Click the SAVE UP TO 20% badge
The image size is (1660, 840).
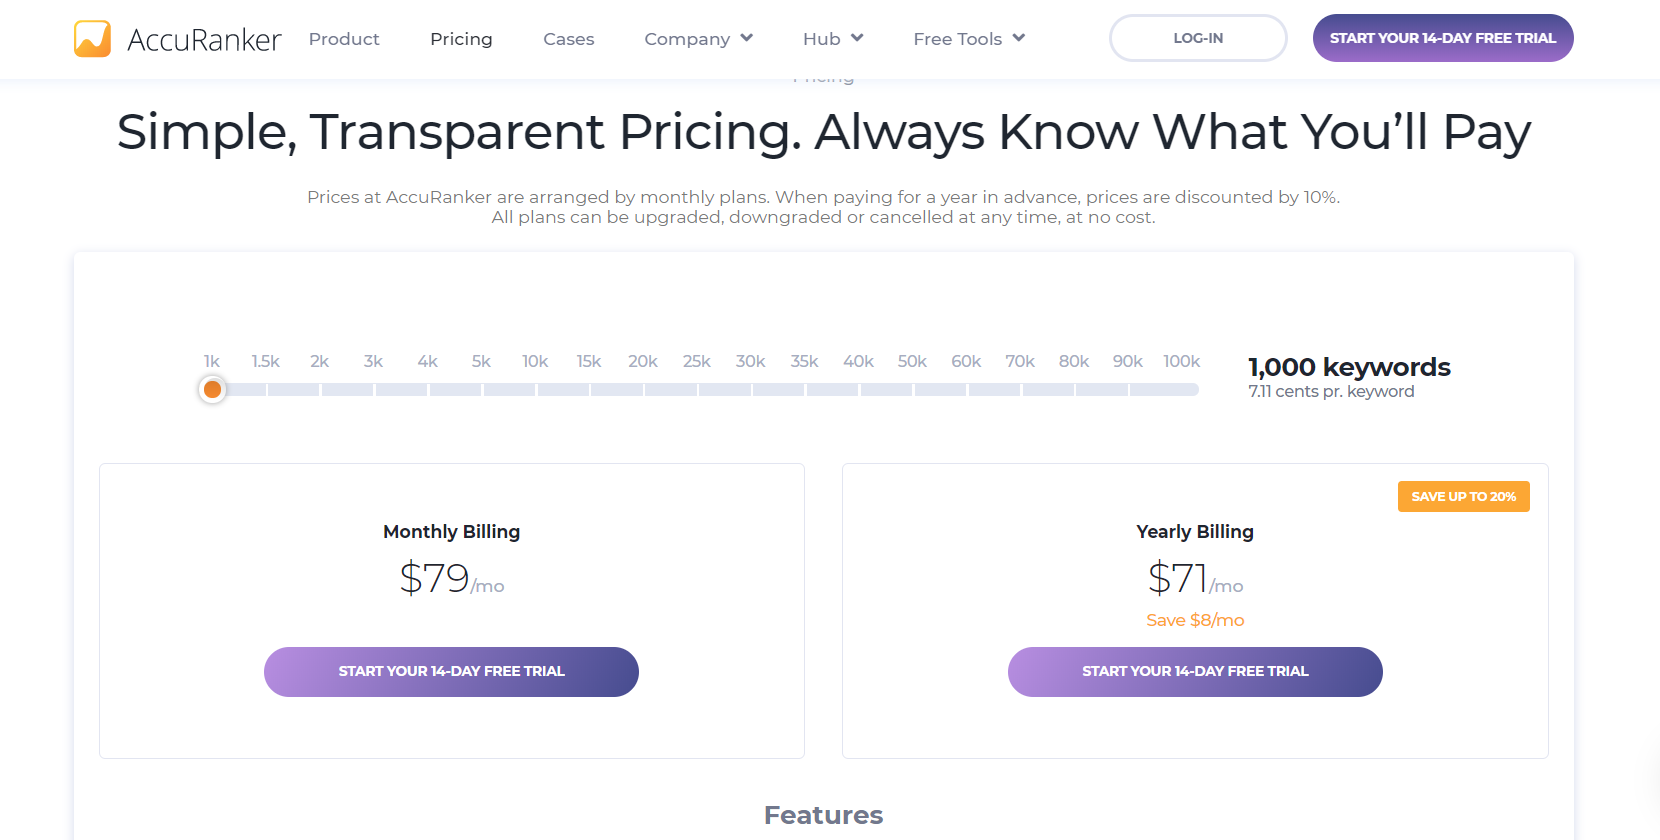[x=1464, y=497]
